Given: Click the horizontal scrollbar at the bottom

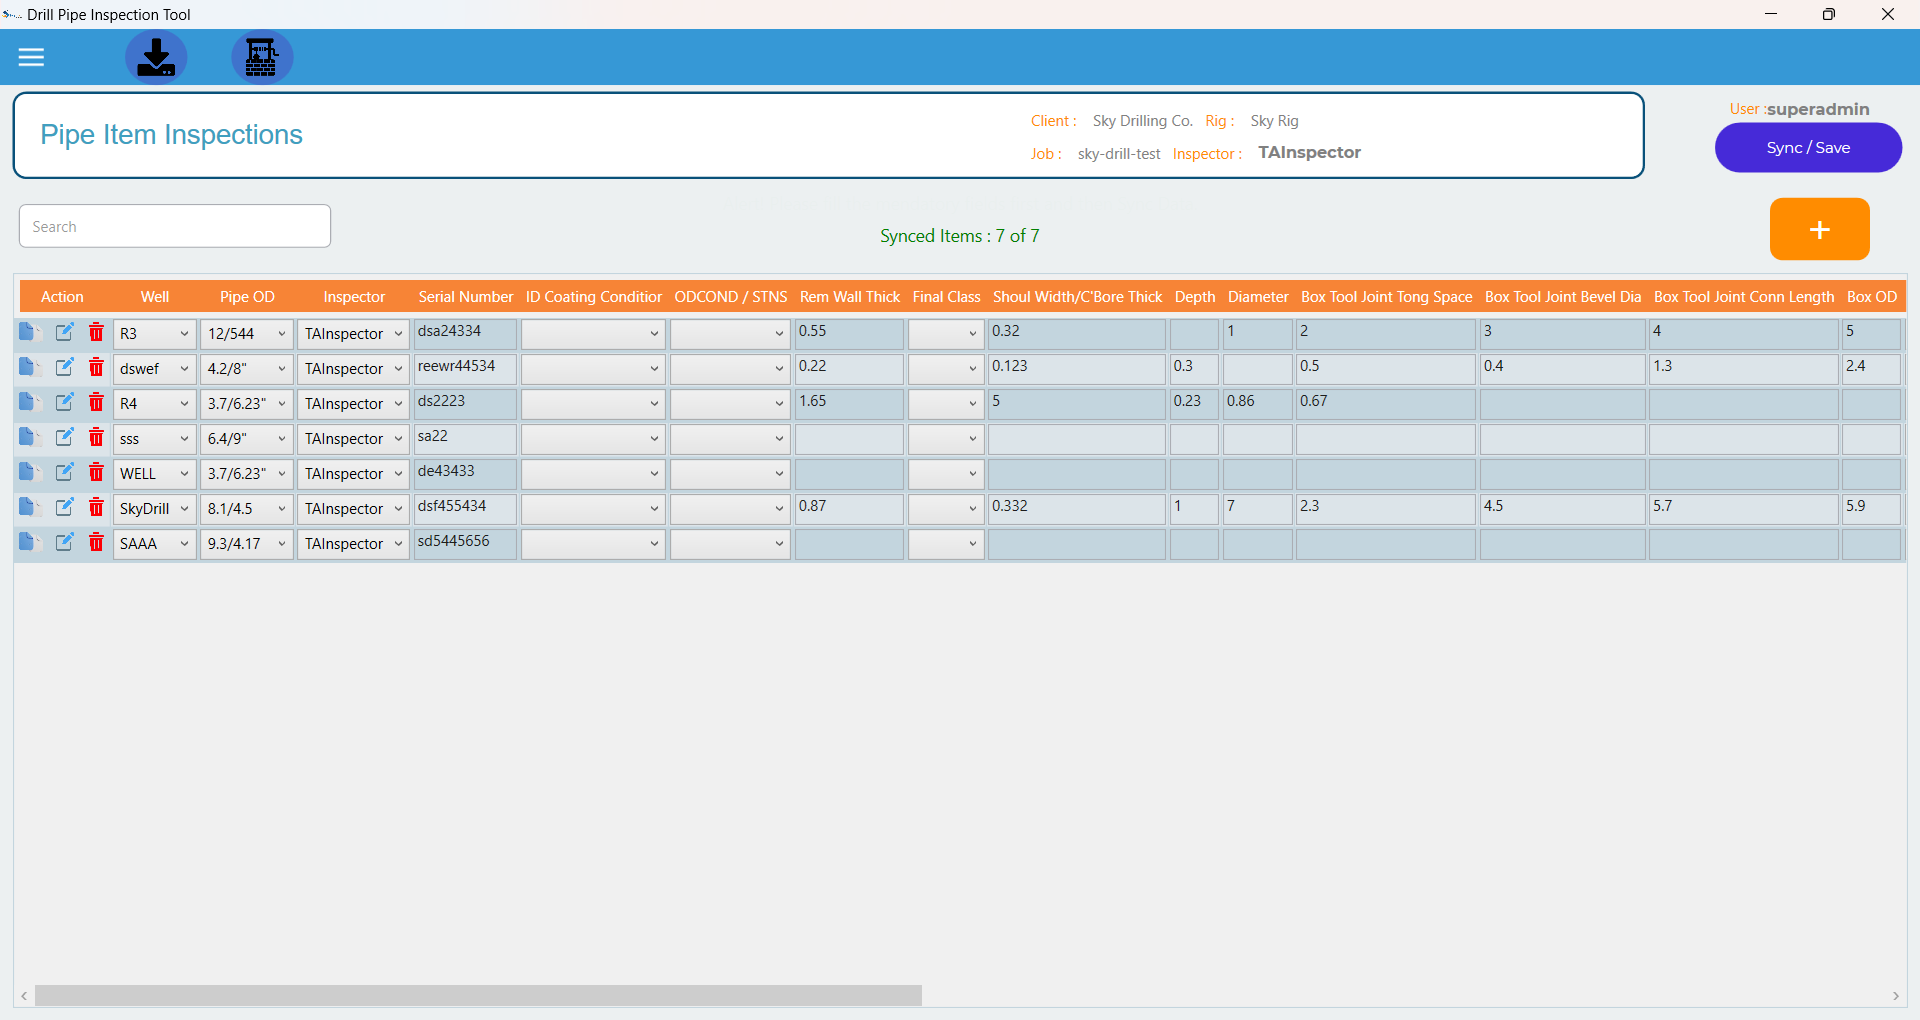Looking at the screenshot, I should [x=478, y=996].
